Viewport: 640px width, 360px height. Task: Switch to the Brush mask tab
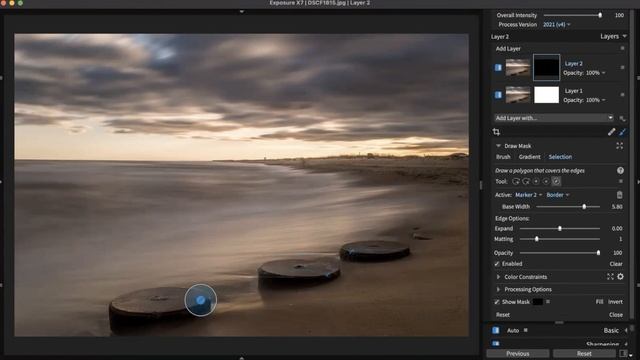tap(503, 157)
